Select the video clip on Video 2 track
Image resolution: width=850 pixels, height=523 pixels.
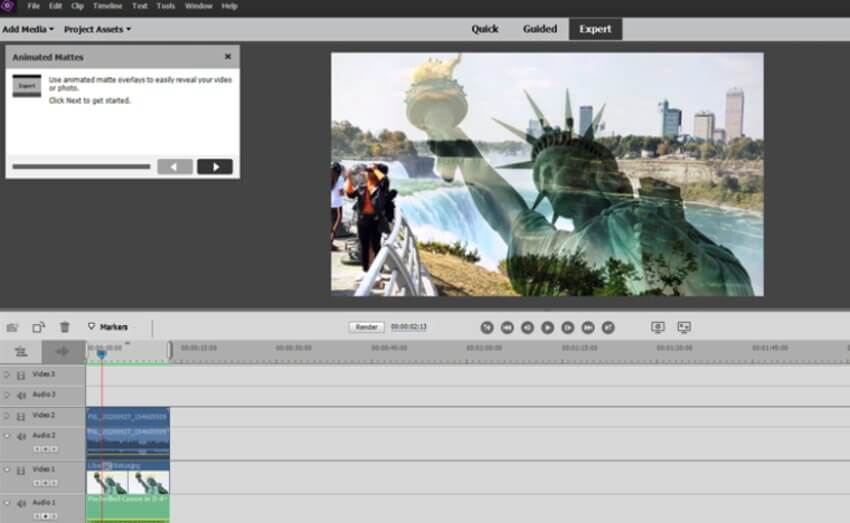click(128, 416)
